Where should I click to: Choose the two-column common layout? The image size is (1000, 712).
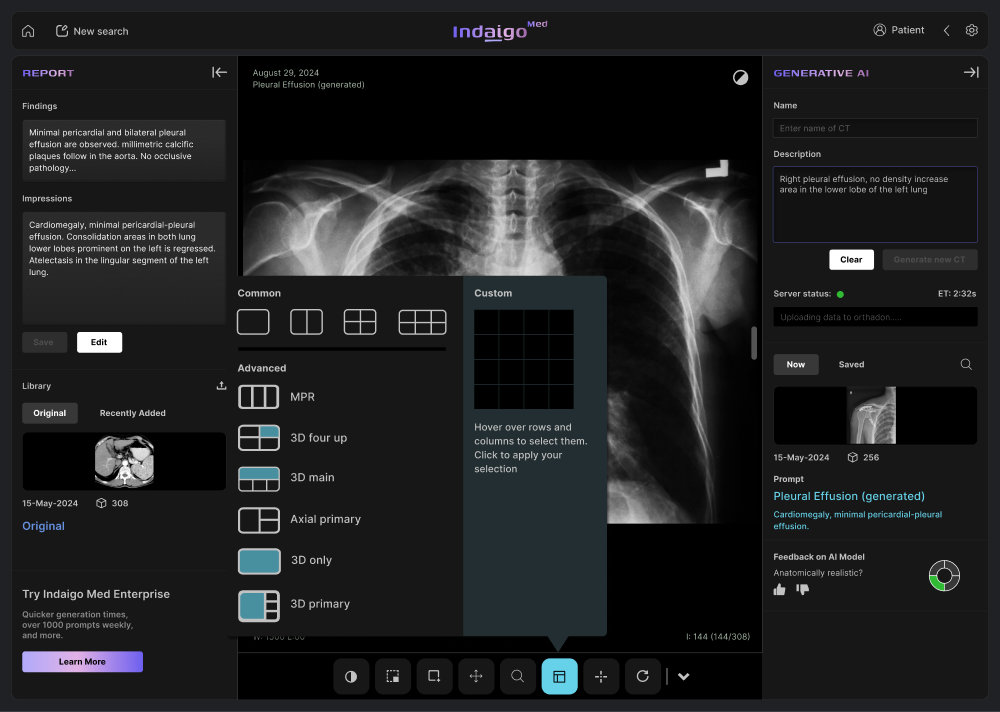tap(307, 322)
